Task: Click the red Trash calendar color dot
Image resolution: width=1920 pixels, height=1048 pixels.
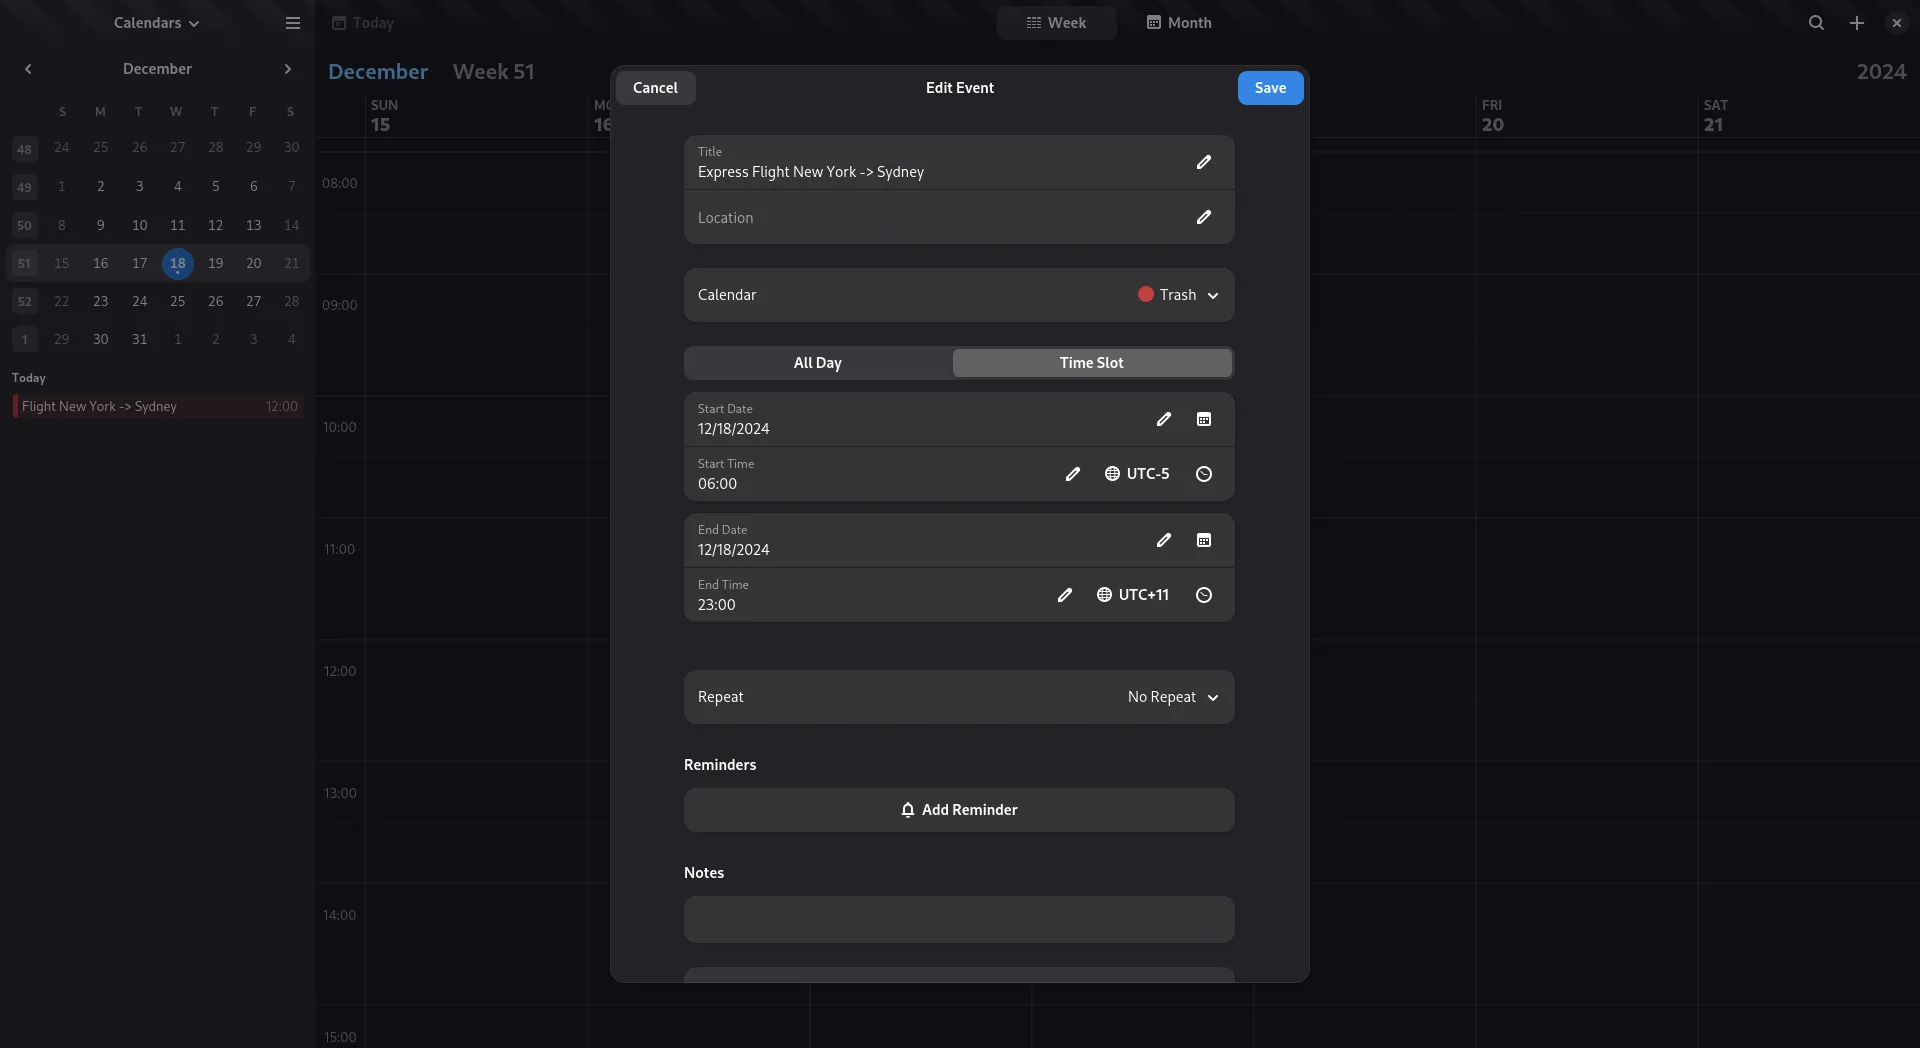Action: (1145, 295)
